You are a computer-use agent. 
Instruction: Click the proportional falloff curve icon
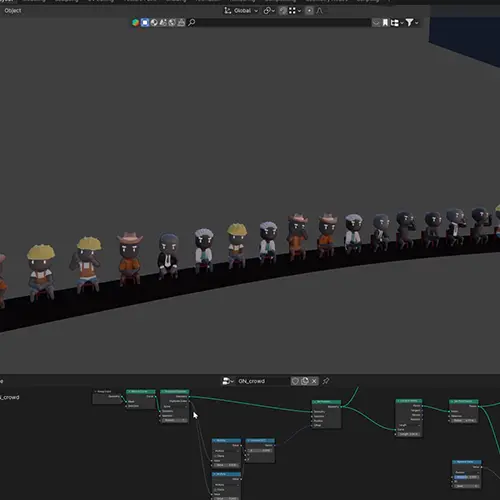[319, 11]
